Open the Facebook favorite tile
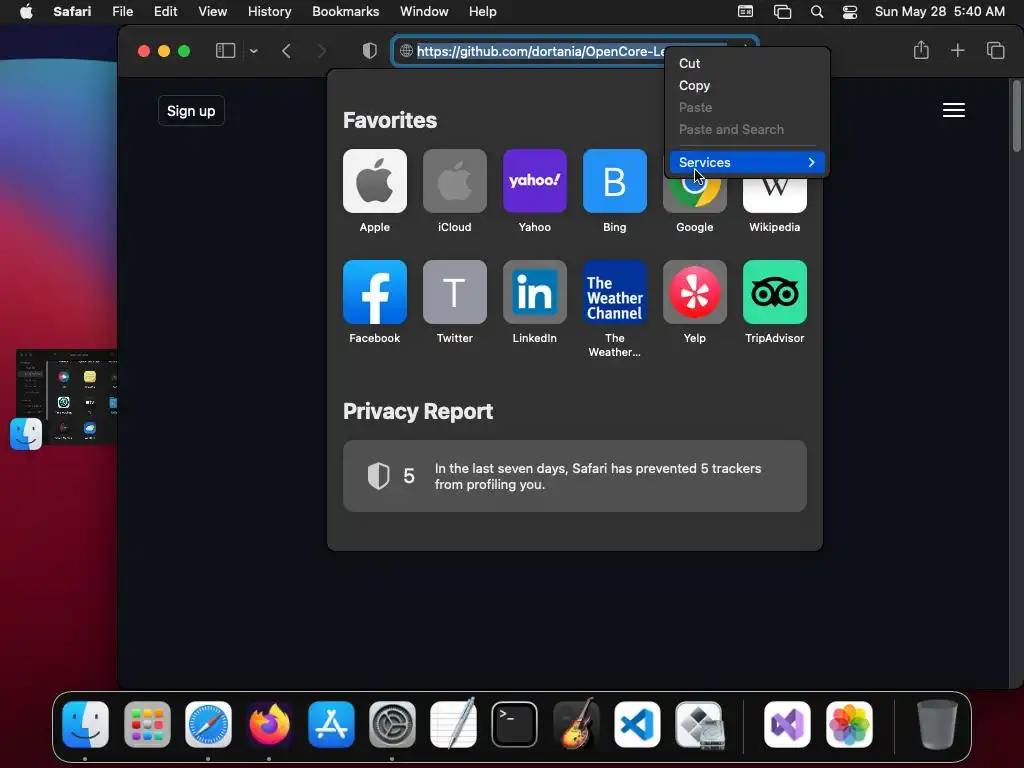 pos(374,292)
